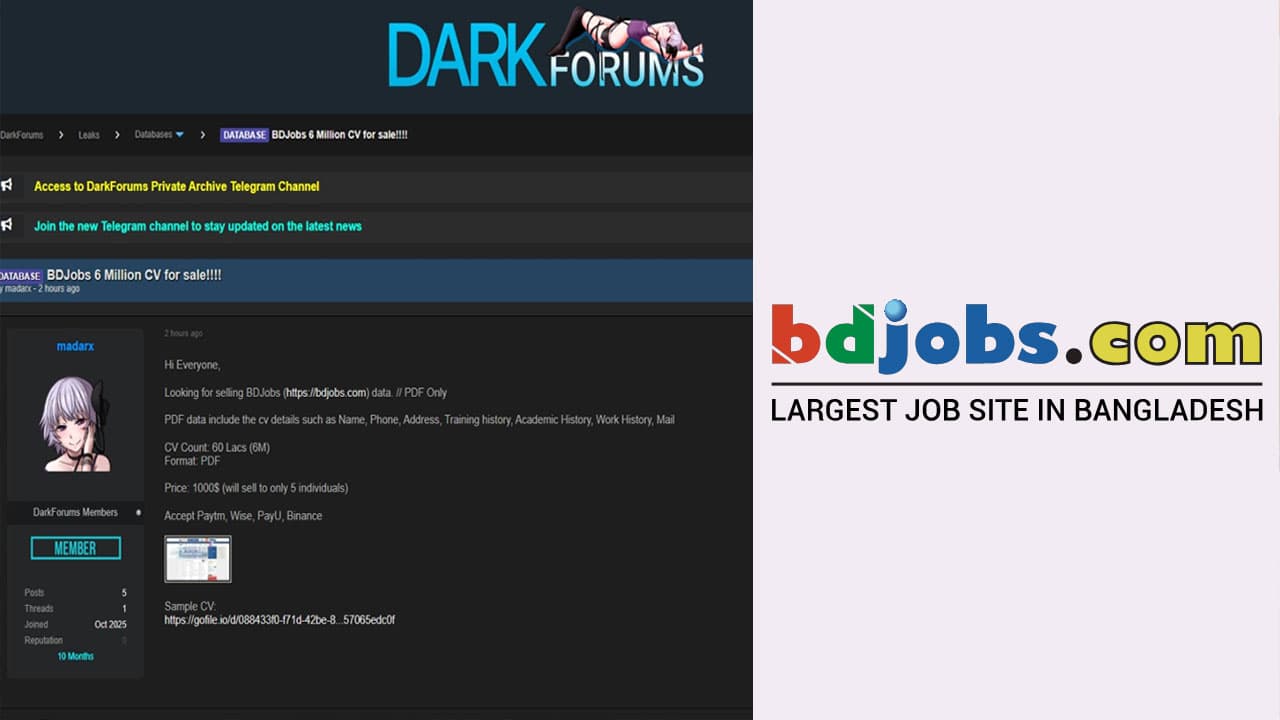Click the DATABASE tag in thread header
This screenshot has height=720, width=1280.
pos(21,275)
